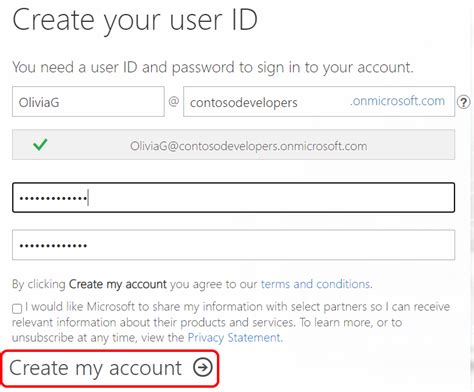Open the terms and conditions link
This screenshot has height=392, width=474.
(x=315, y=284)
